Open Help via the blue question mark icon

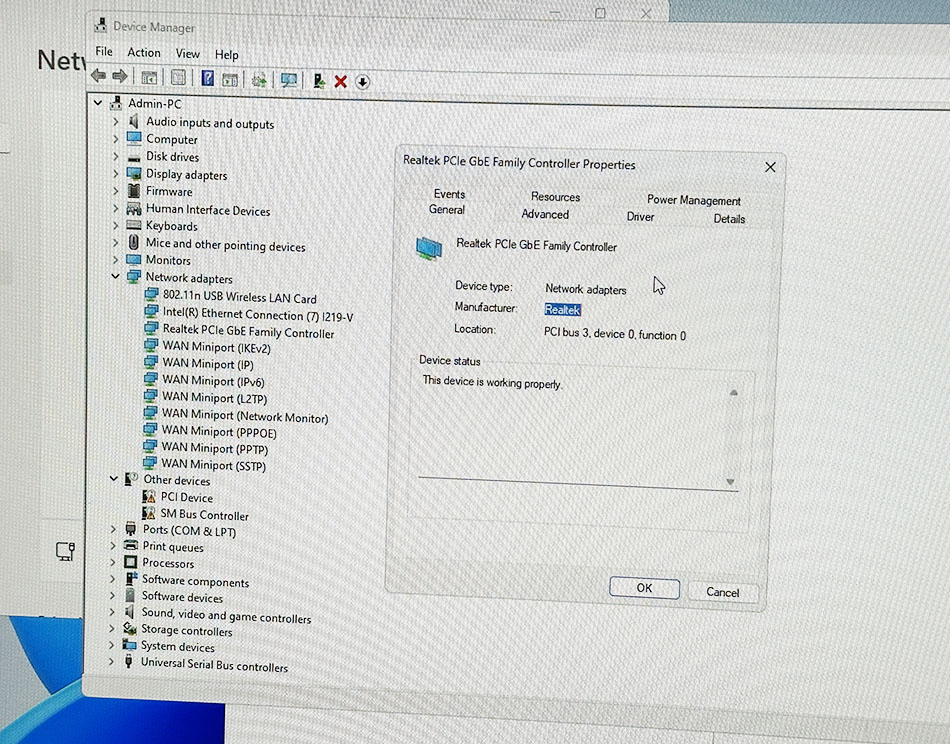tap(208, 78)
